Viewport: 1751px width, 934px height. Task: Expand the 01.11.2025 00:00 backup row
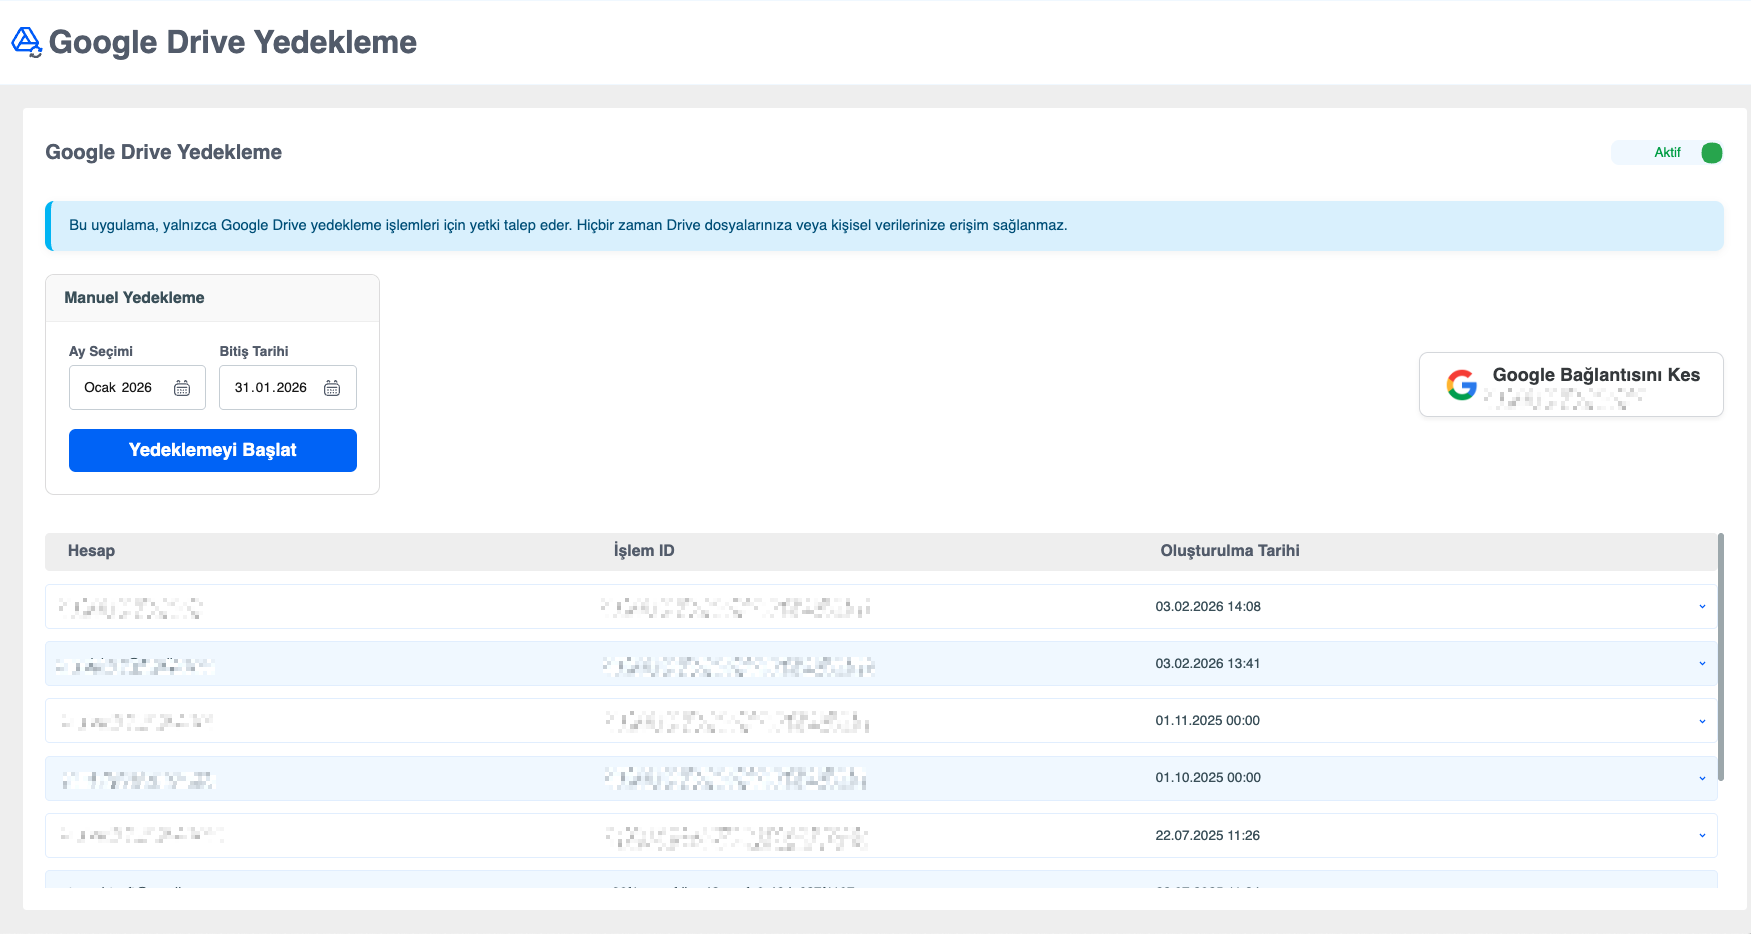click(1702, 721)
